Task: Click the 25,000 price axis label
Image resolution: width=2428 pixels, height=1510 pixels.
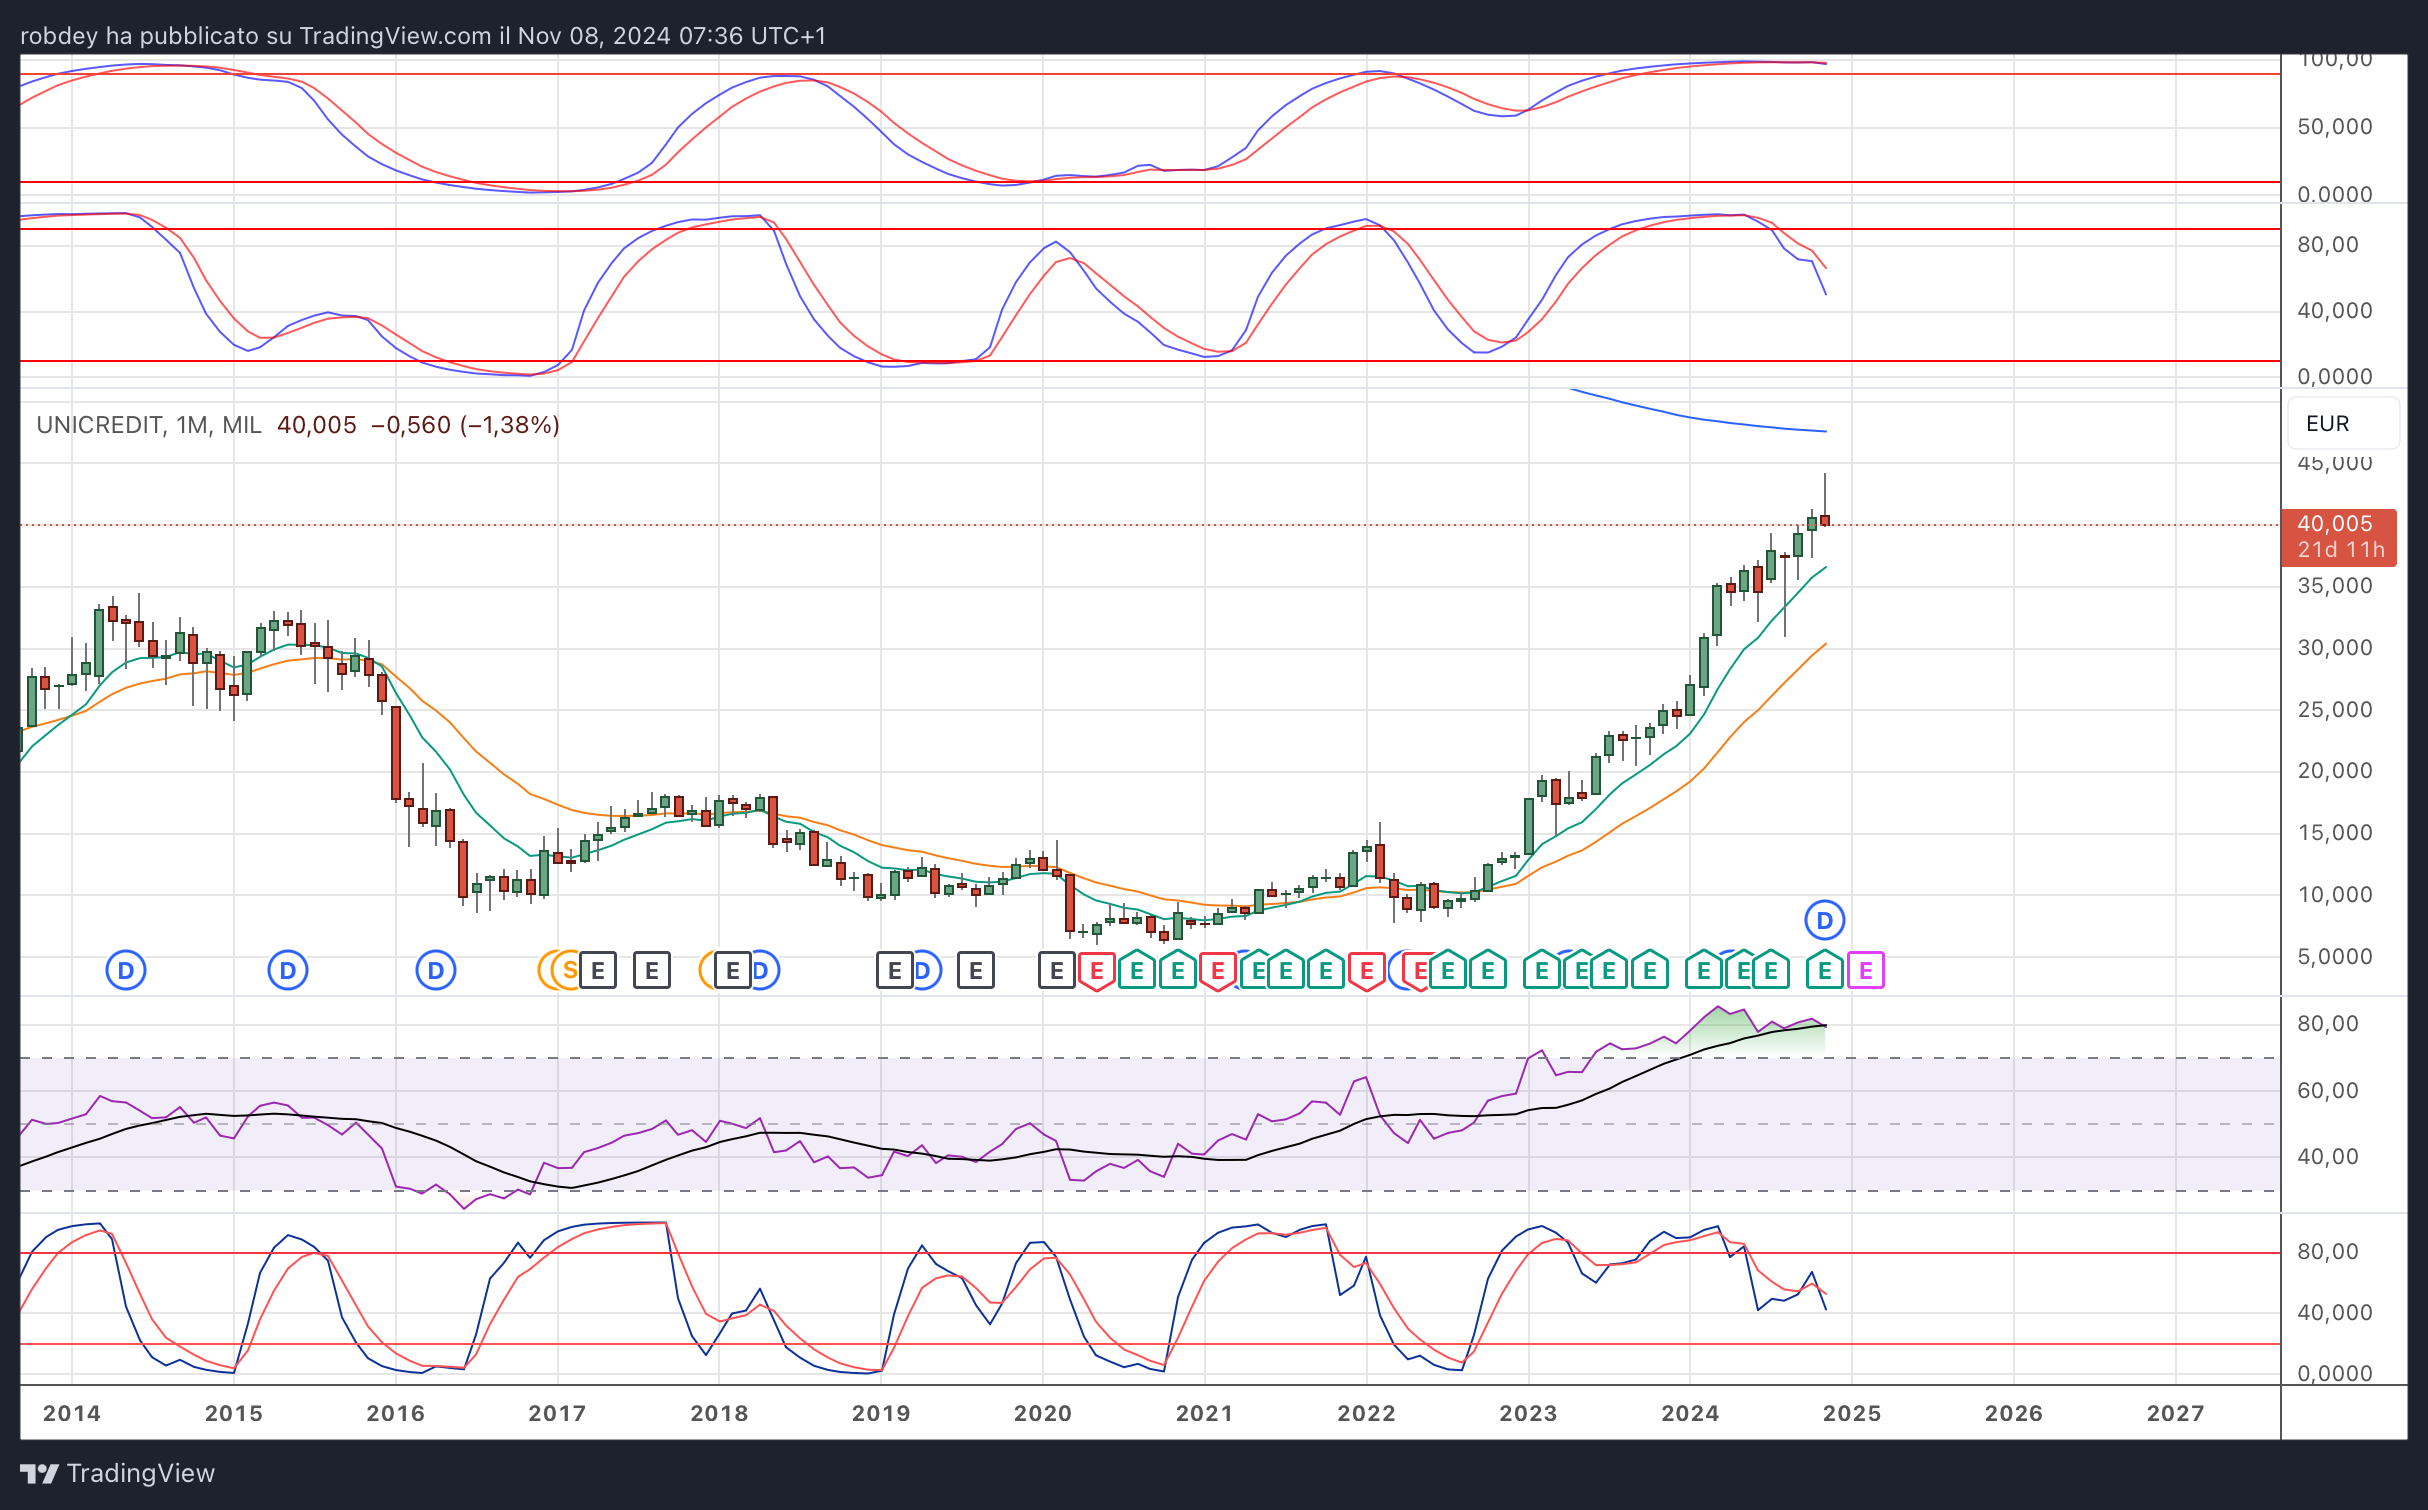Action: point(2335,710)
